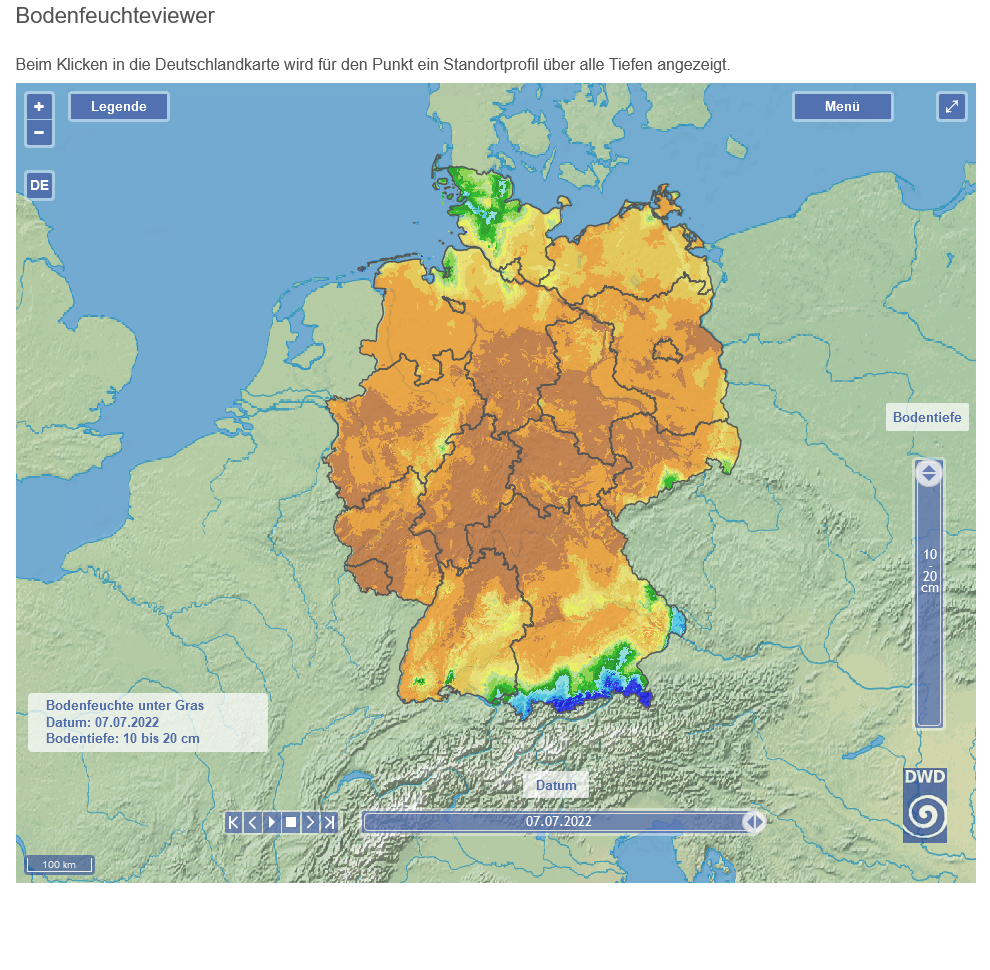Viewport: 990px width, 970px height.
Task: Click the date slider bar showing 07.07.2022
Action: (558, 822)
